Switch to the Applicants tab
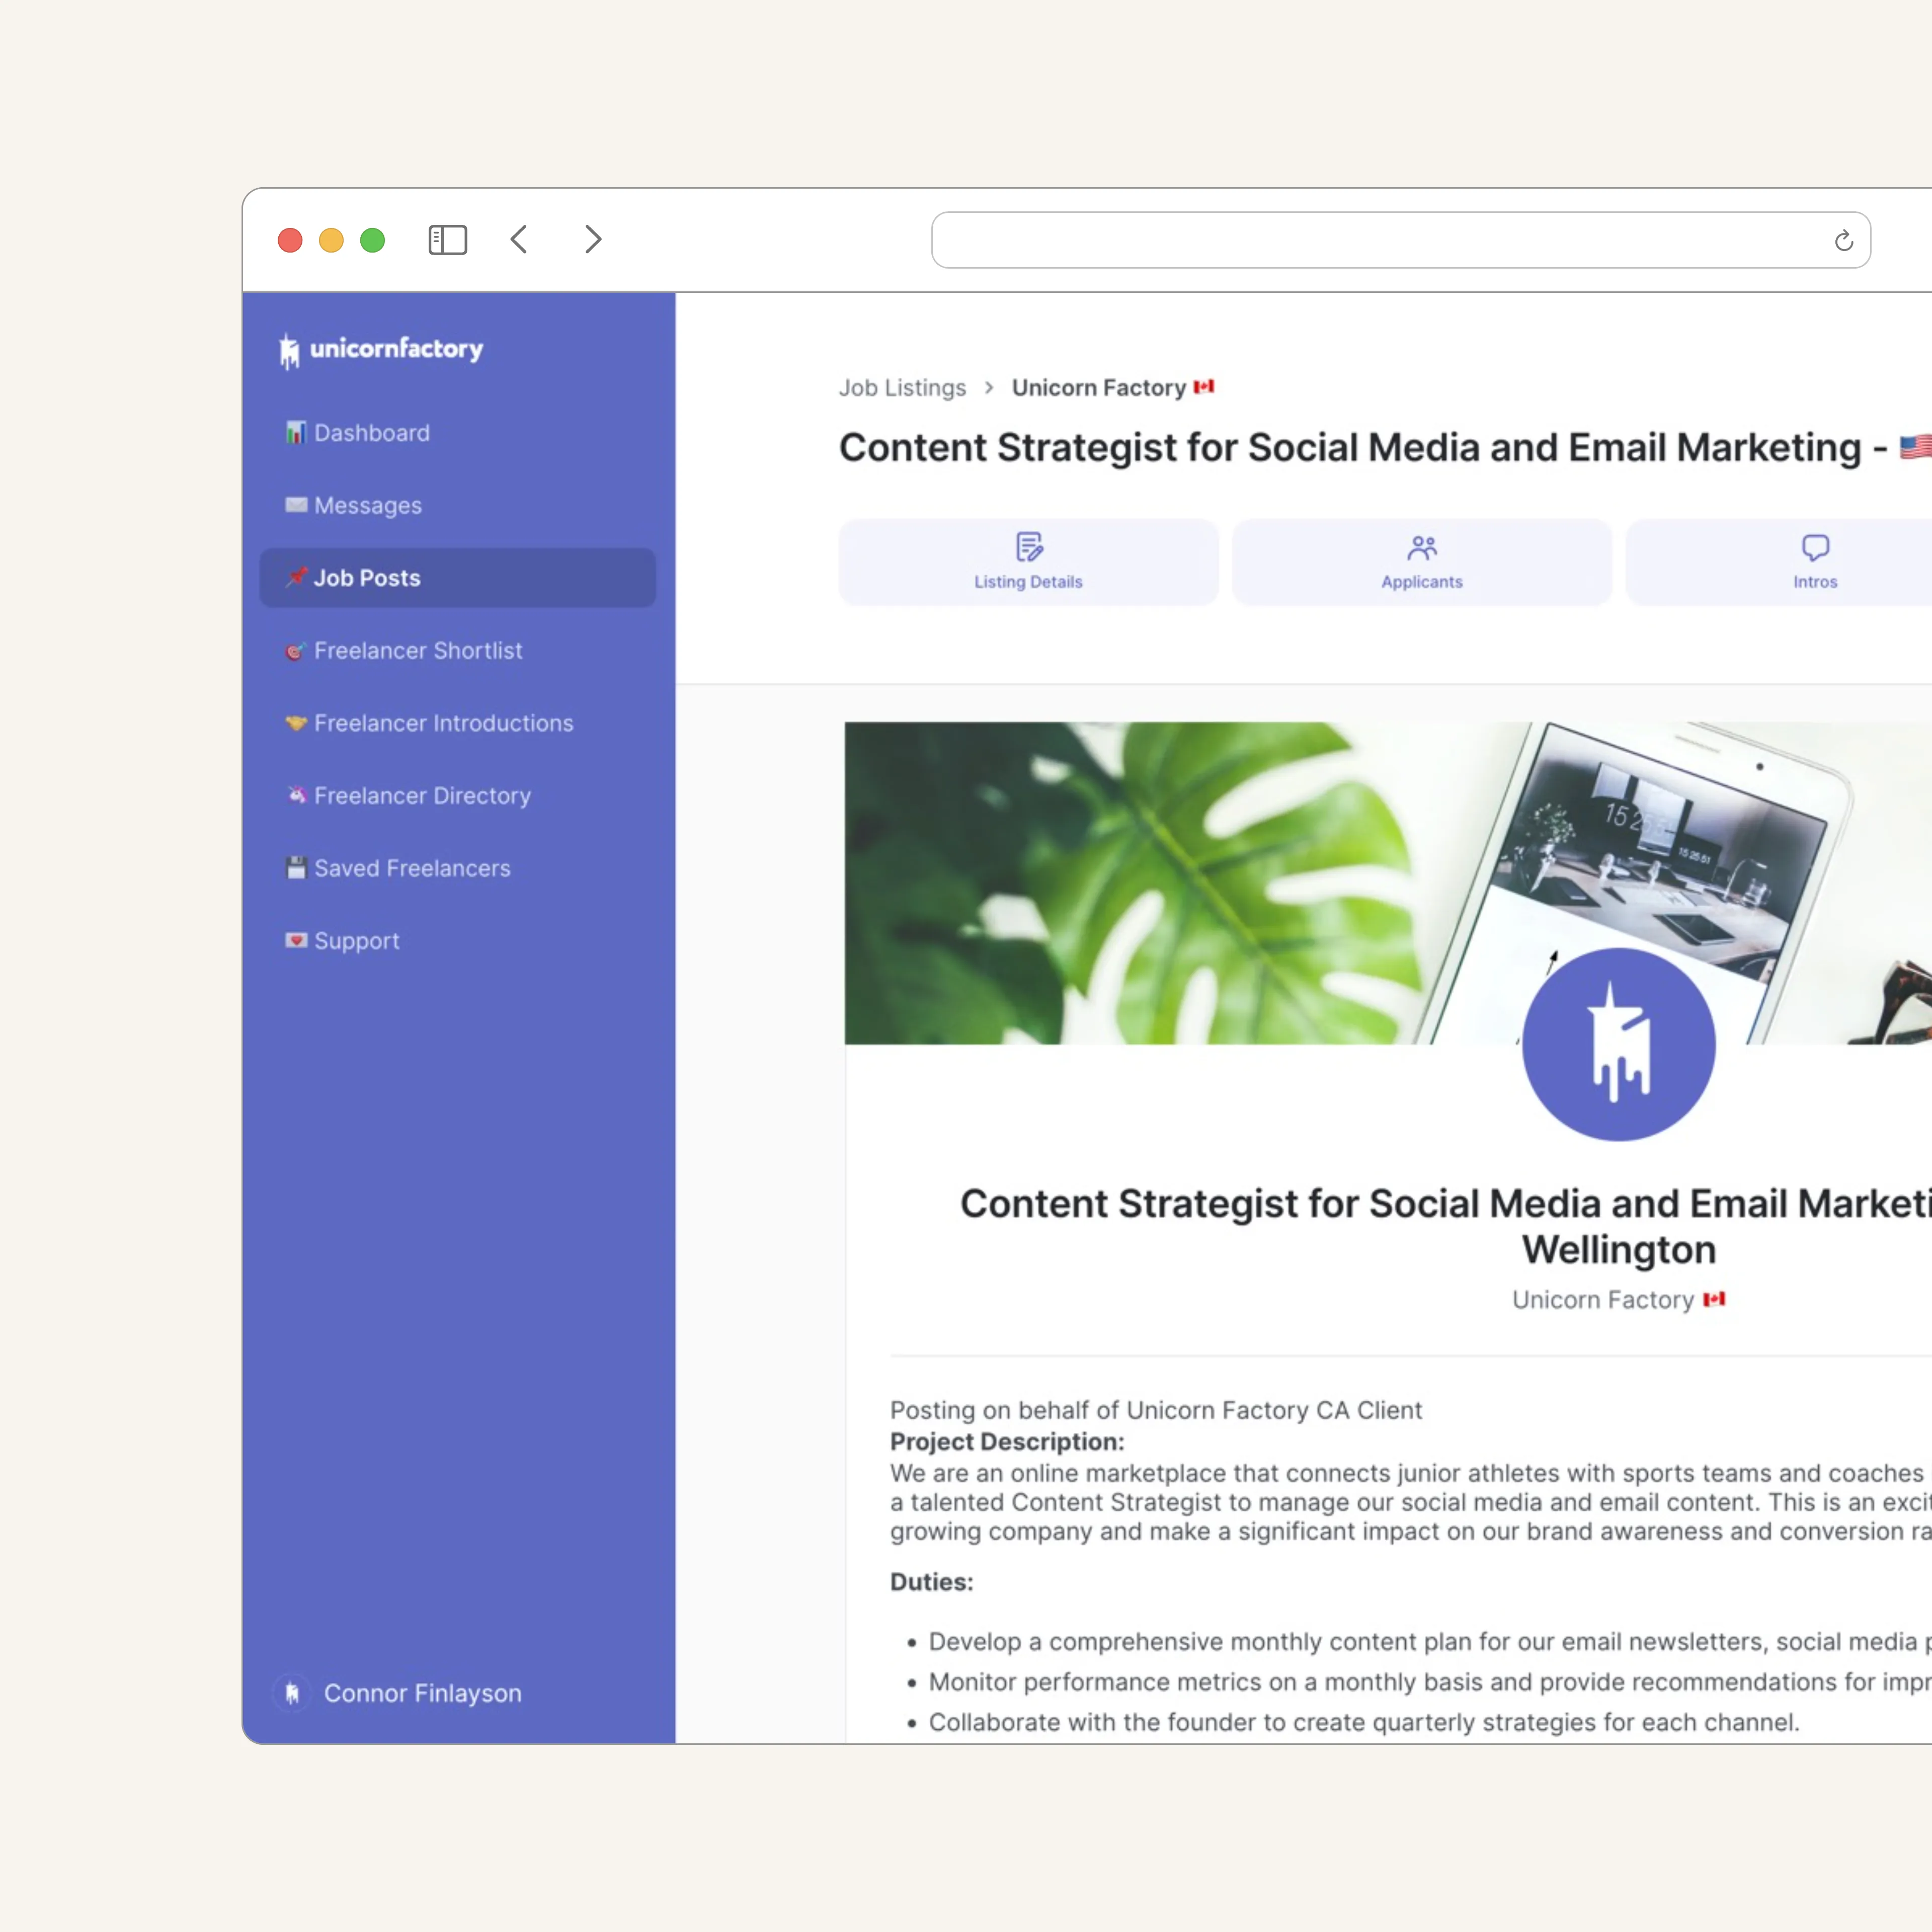Image resolution: width=1932 pixels, height=1932 pixels. 1421,562
